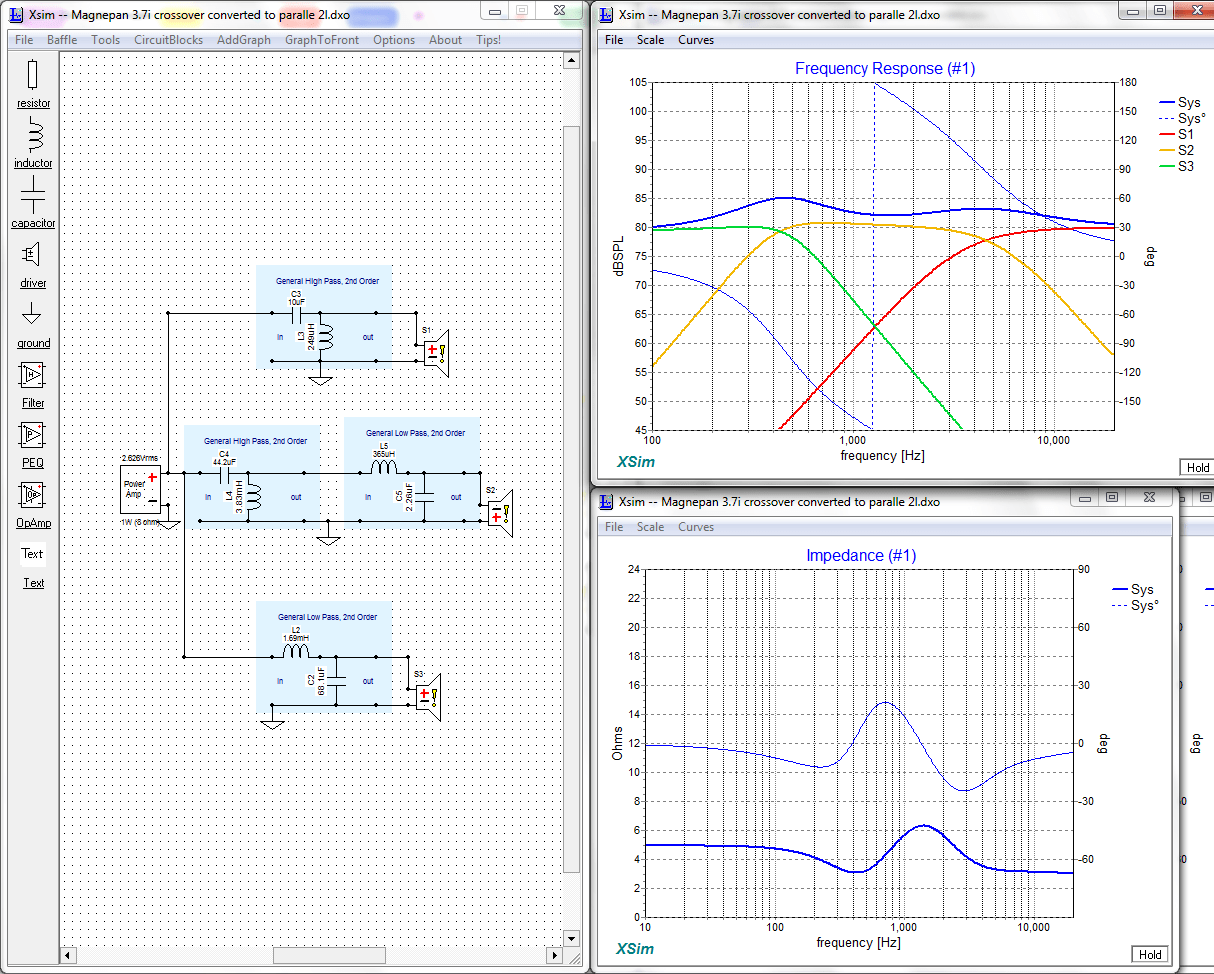1214x974 pixels.
Task: Click the red S1 legend swatch
Action: pos(1166,134)
